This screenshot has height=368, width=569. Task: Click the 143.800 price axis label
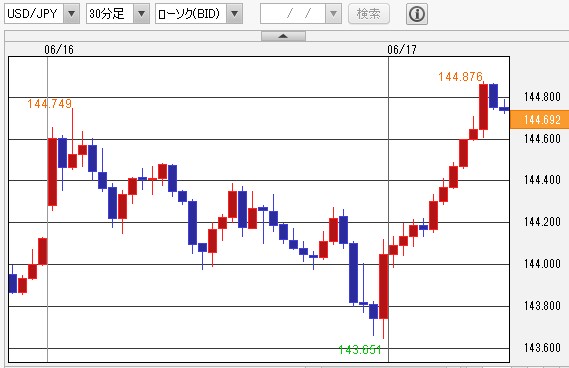(542, 306)
